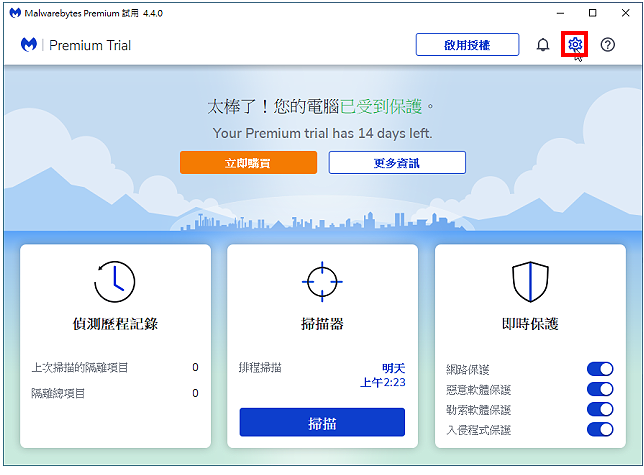Open the help question mark icon

[x=607, y=44]
